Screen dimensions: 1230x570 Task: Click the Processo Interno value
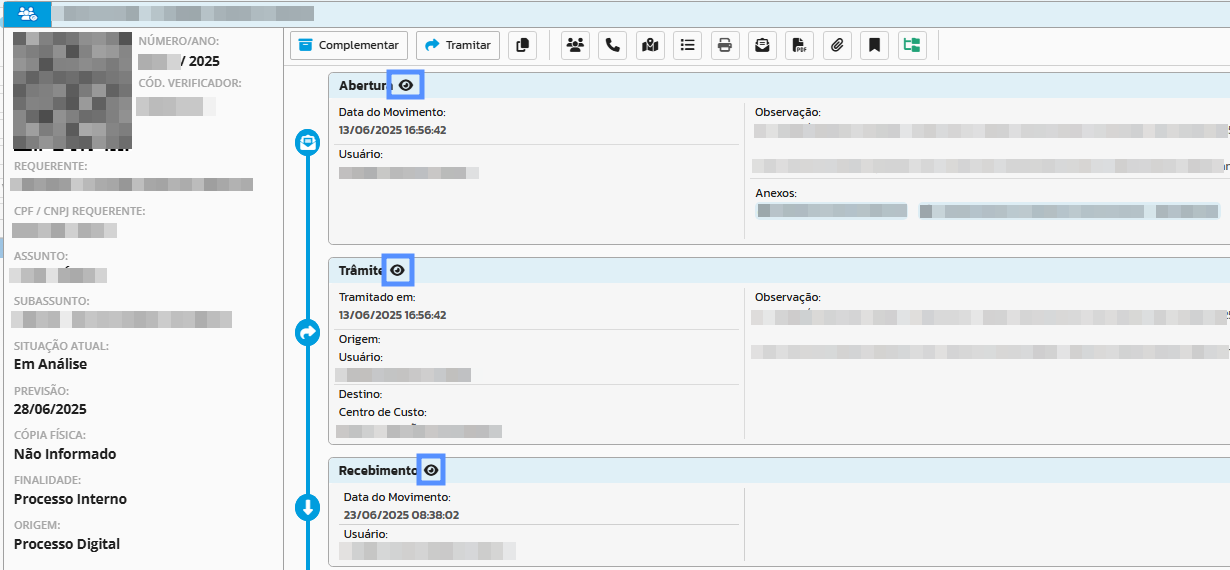point(70,499)
